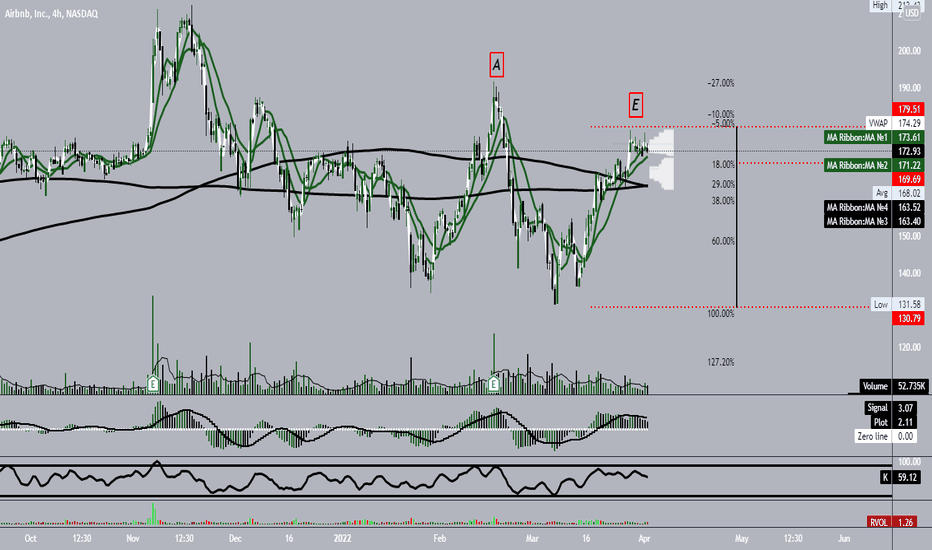Screen dimensions: 932x550
Task: Click the Apr label on time axis
Action: 644,539
